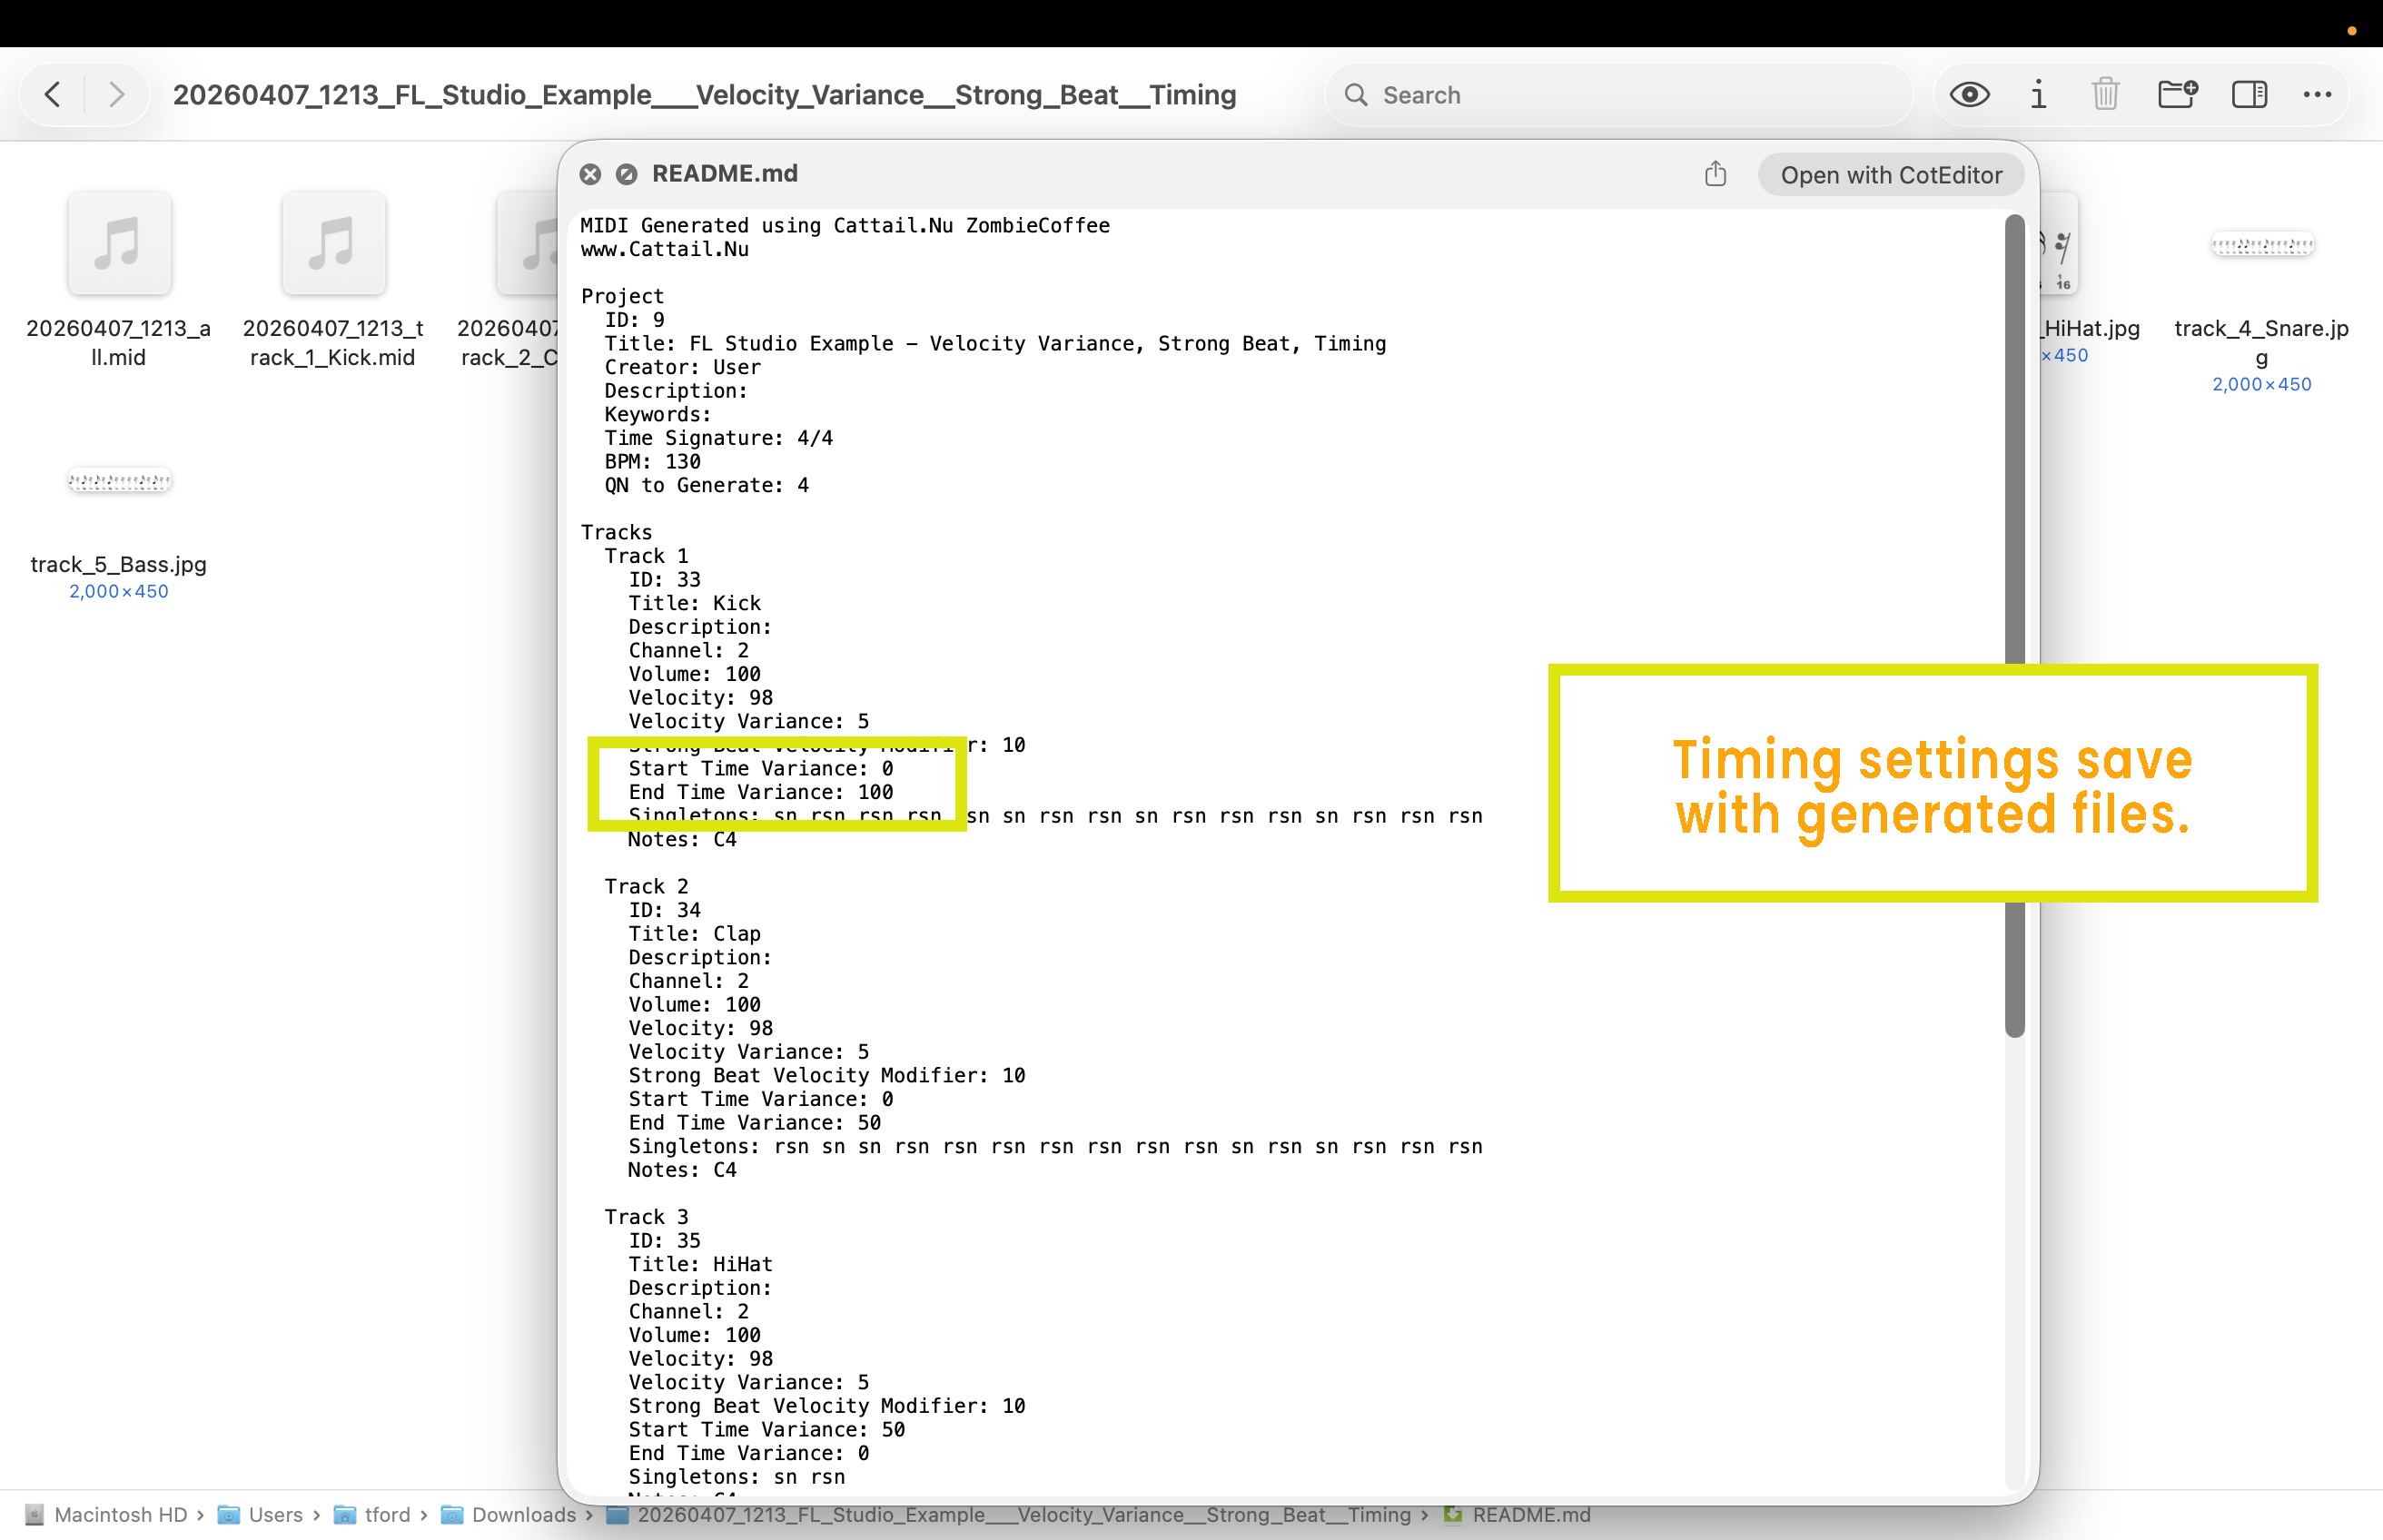Go back in Finder history
The width and height of the screenshot is (2383, 1540).
[53, 95]
